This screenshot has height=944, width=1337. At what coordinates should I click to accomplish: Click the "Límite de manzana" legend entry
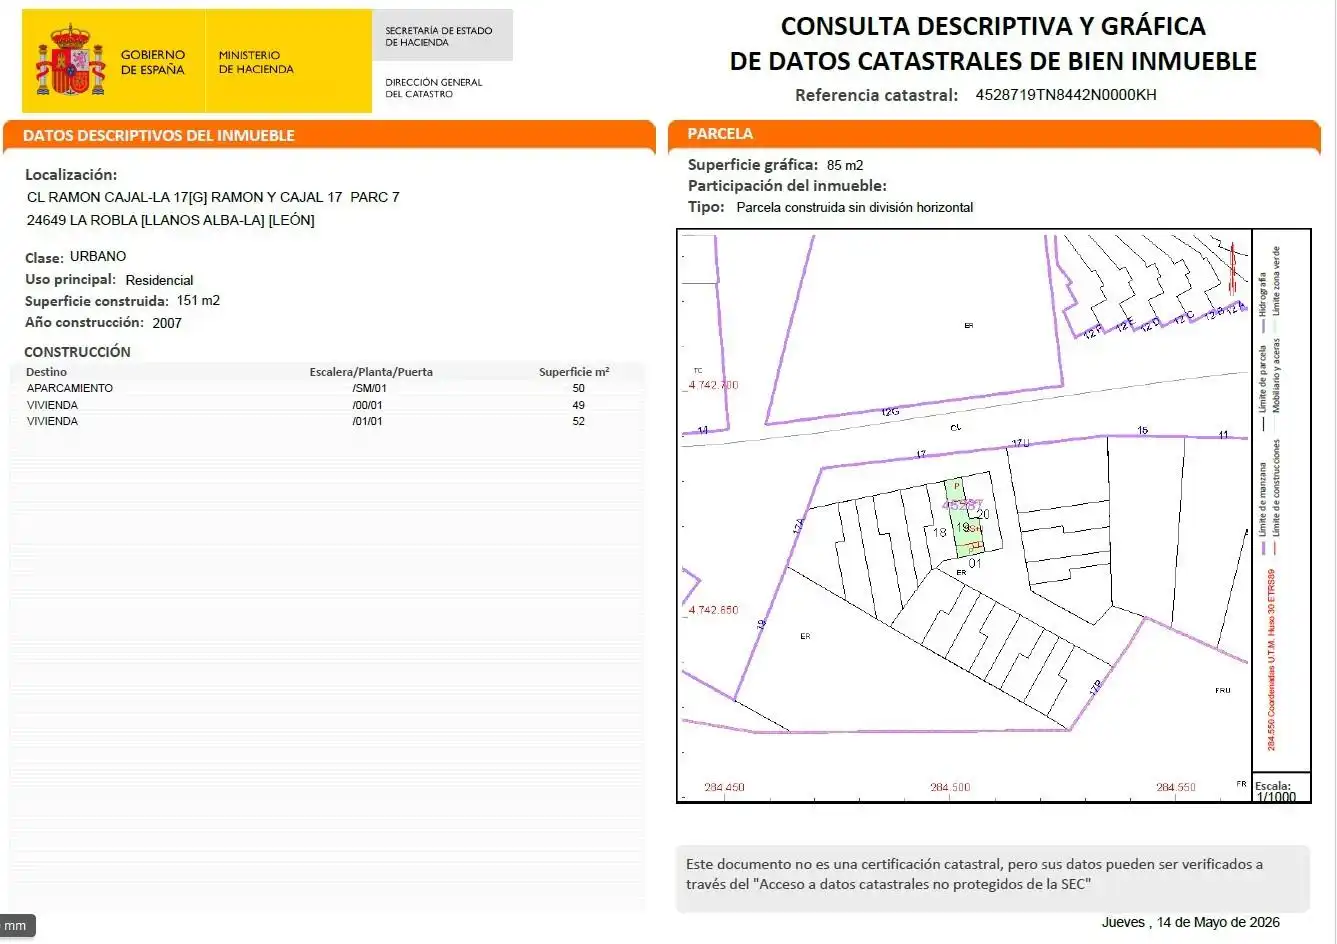point(1263,509)
